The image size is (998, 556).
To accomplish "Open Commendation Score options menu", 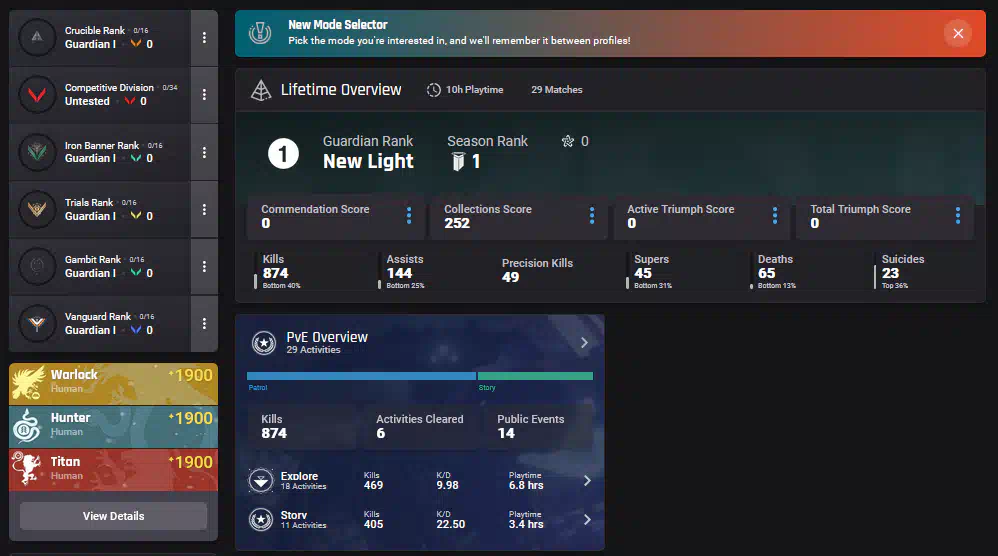I will [409, 216].
